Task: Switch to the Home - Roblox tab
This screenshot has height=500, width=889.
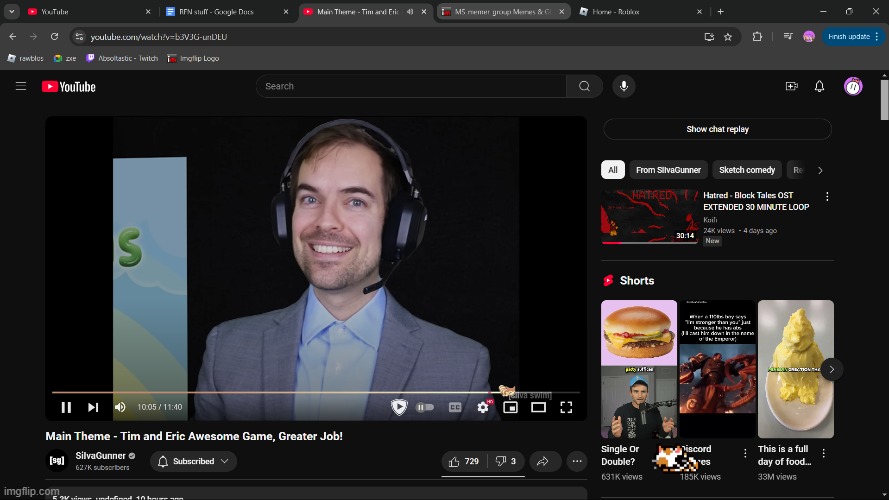Action: (x=641, y=11)
